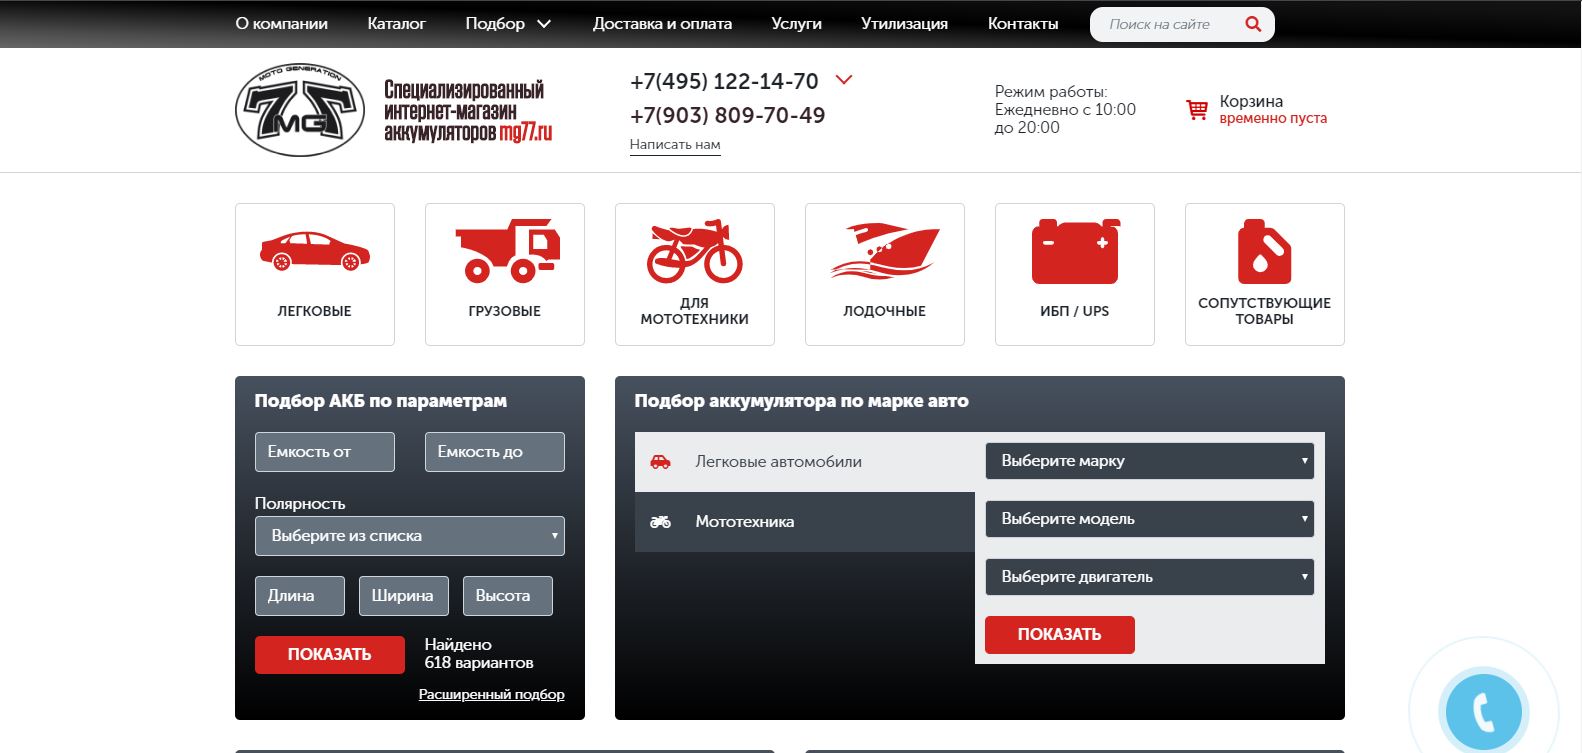Click the Найдено 618 вариантов text

tap(479, 654)
